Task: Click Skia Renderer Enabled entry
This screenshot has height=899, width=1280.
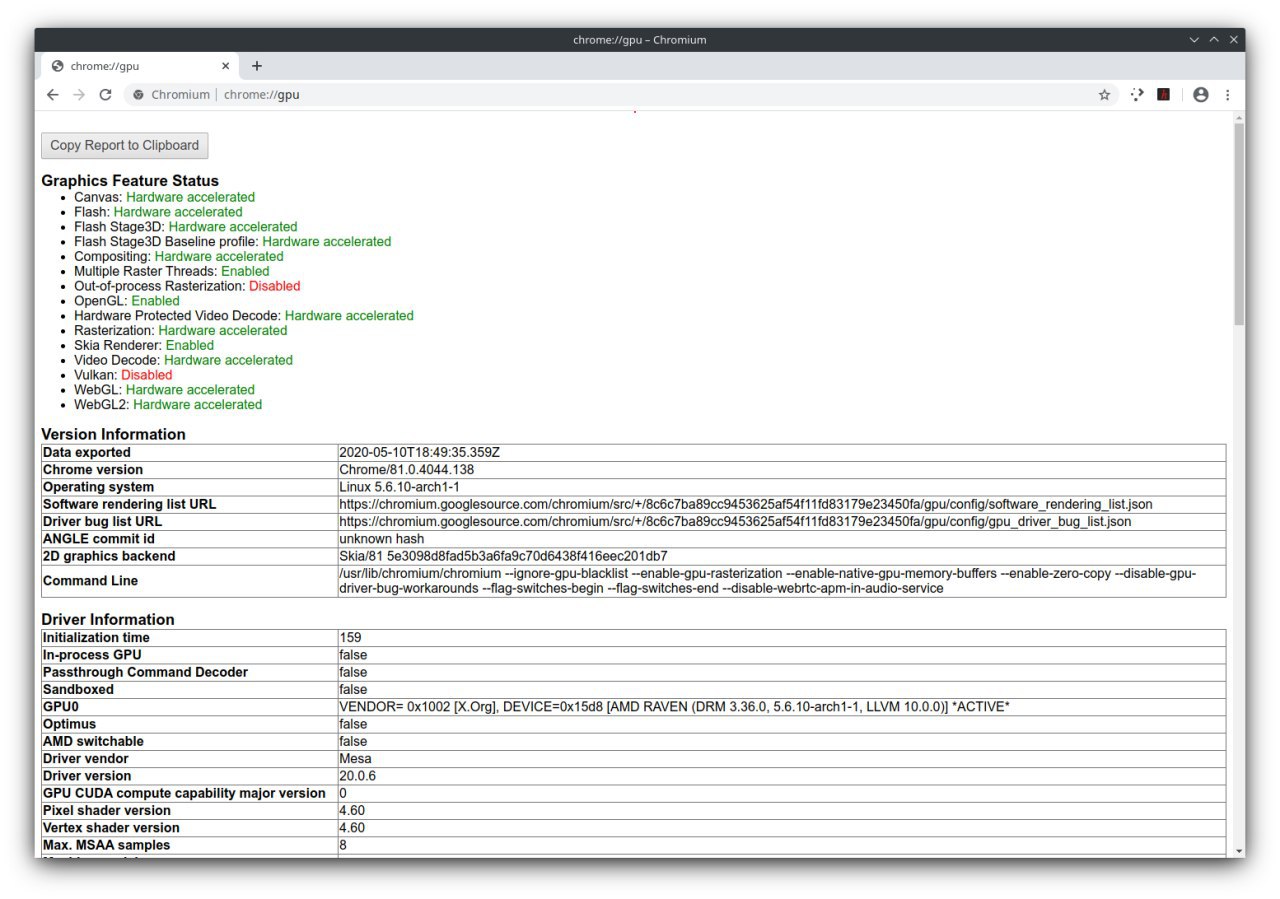Action: pos(144,345)
